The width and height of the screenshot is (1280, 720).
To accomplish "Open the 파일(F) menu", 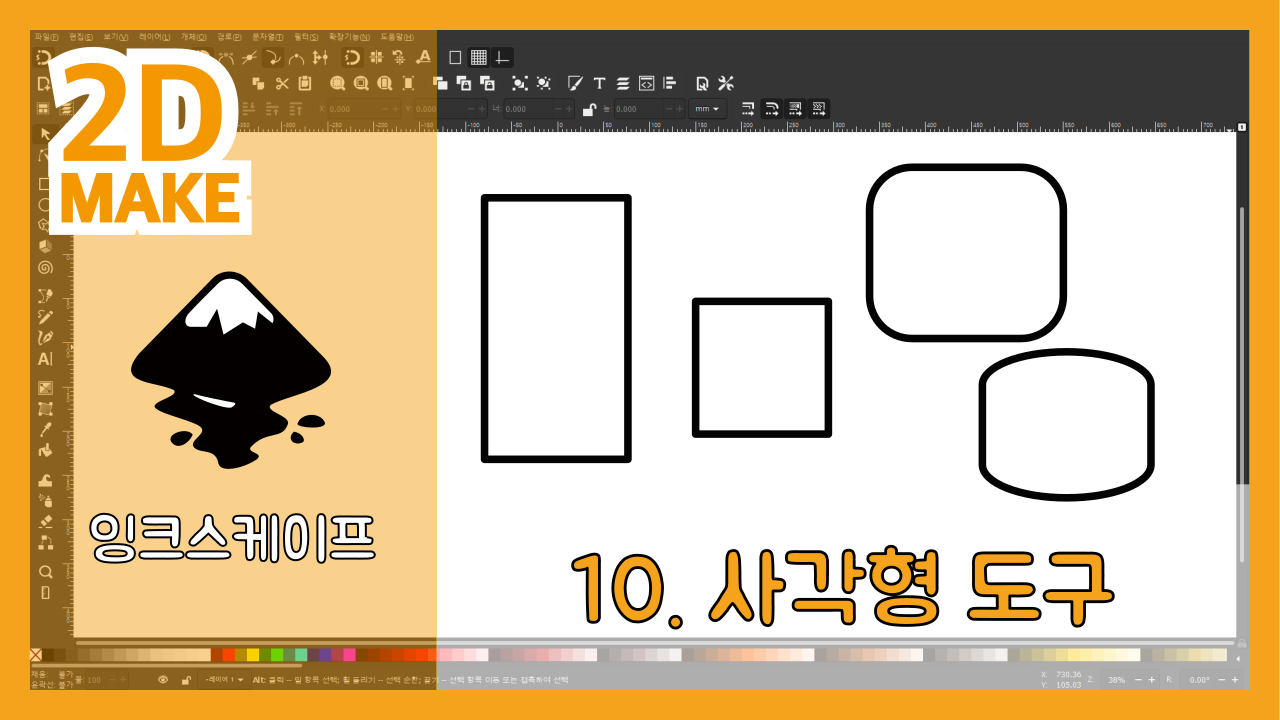I will [x=47, y=36].
